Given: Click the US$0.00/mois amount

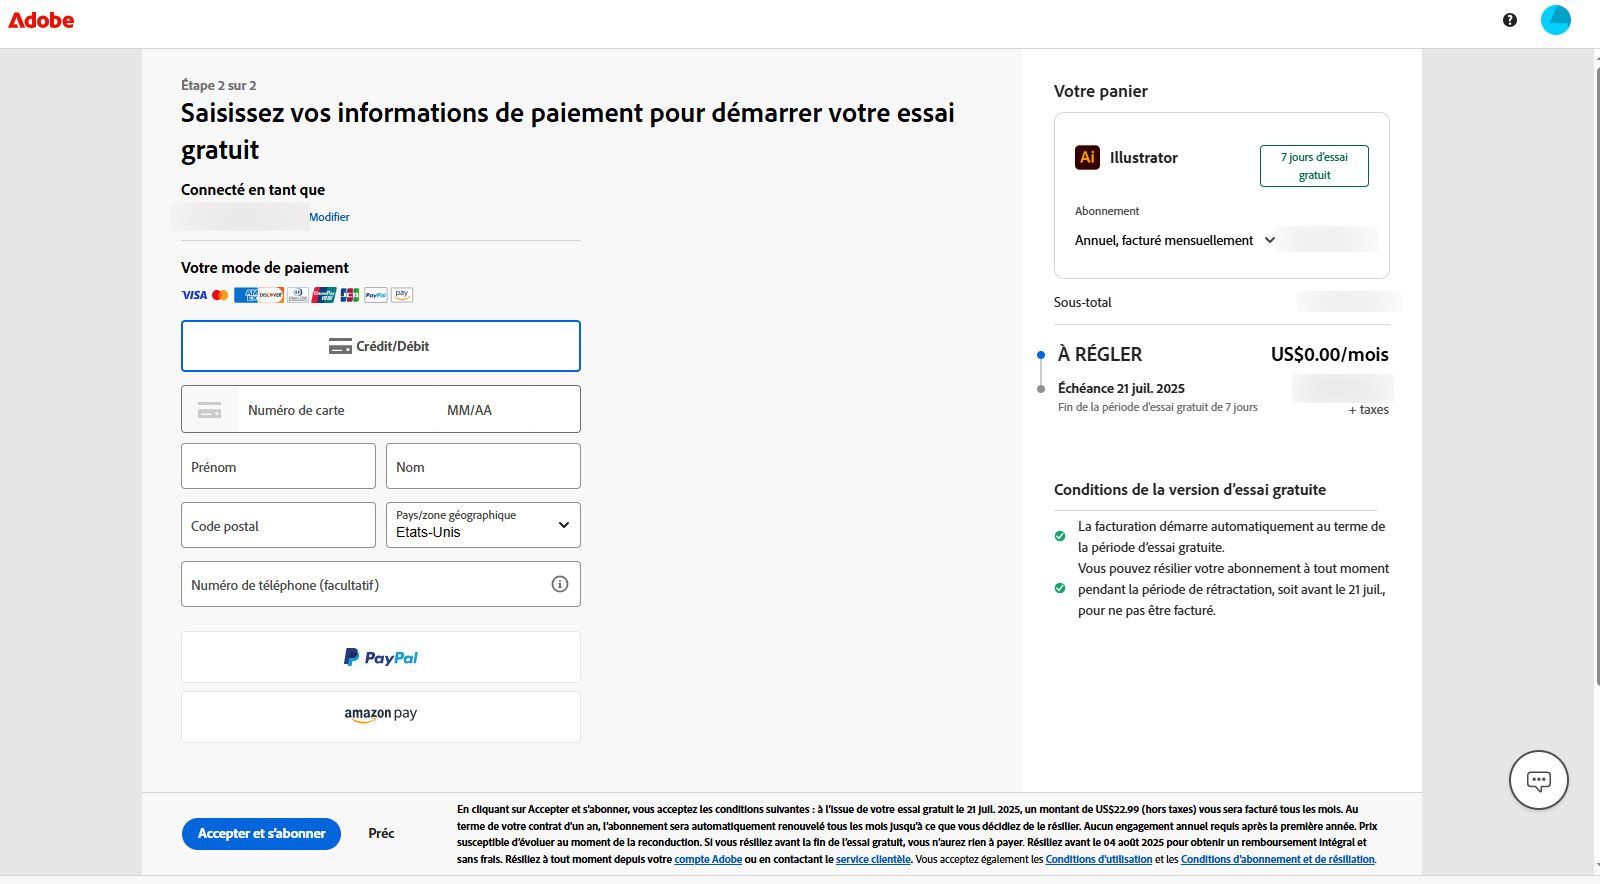Looking at the screenshot, I should pos(1329,354).
